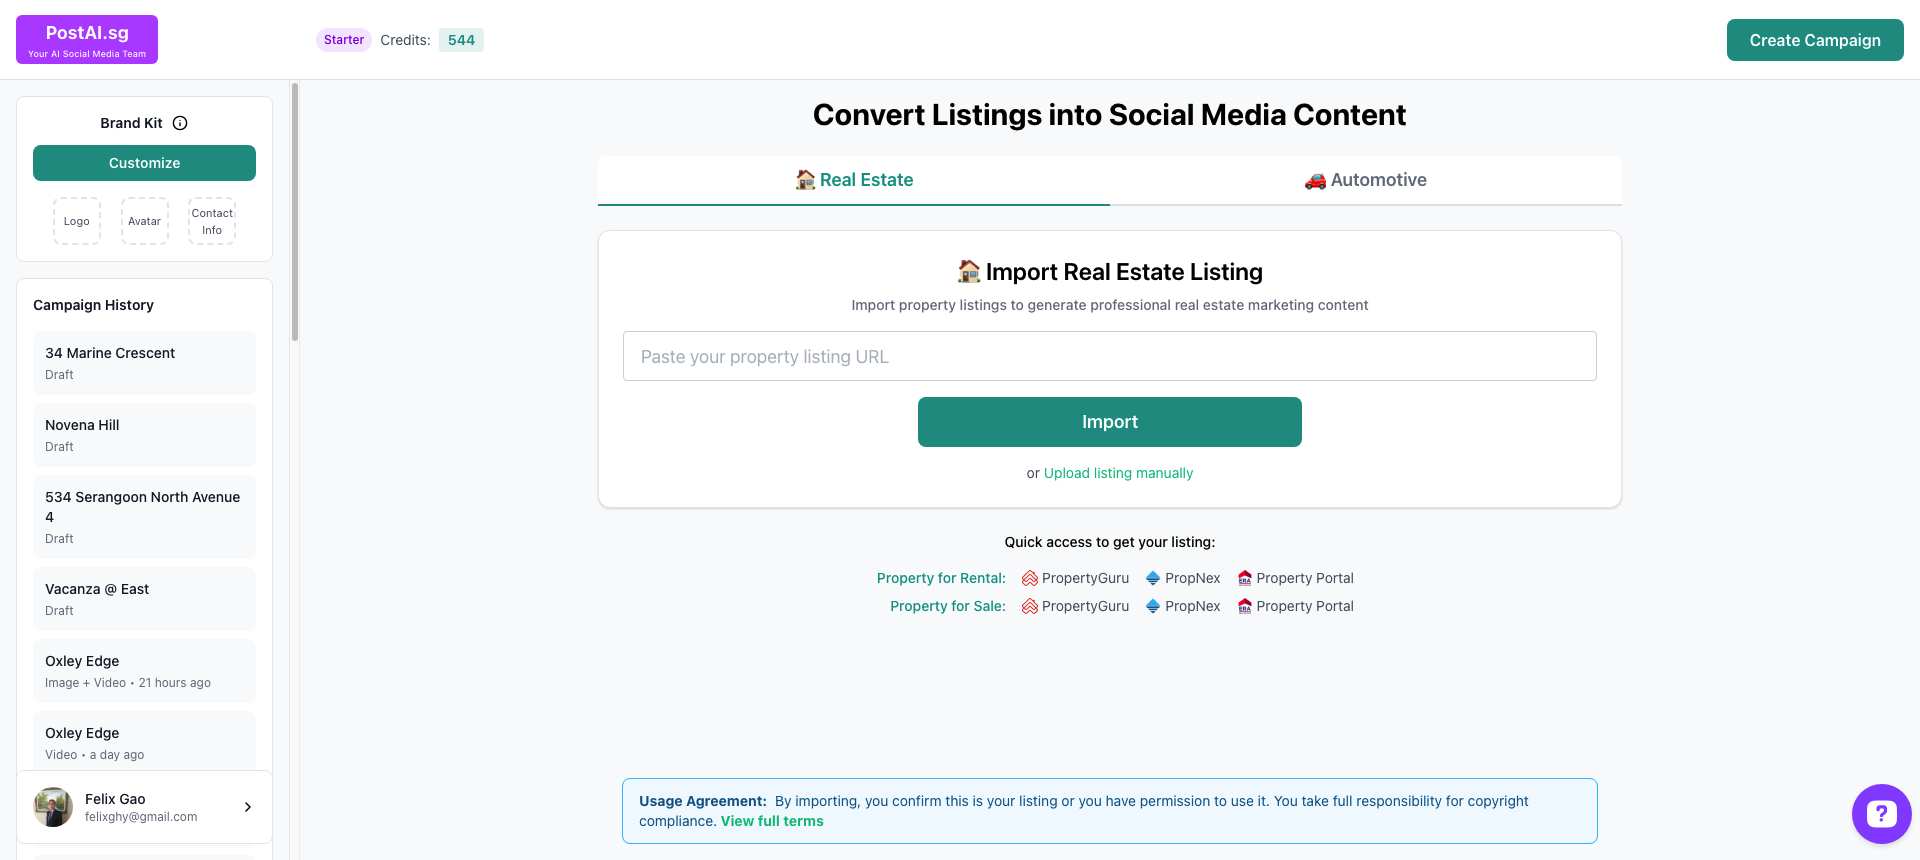Open PropertyGuru for sale listings
This screenshot has width=1920, height=860.
coord(1075,606)
